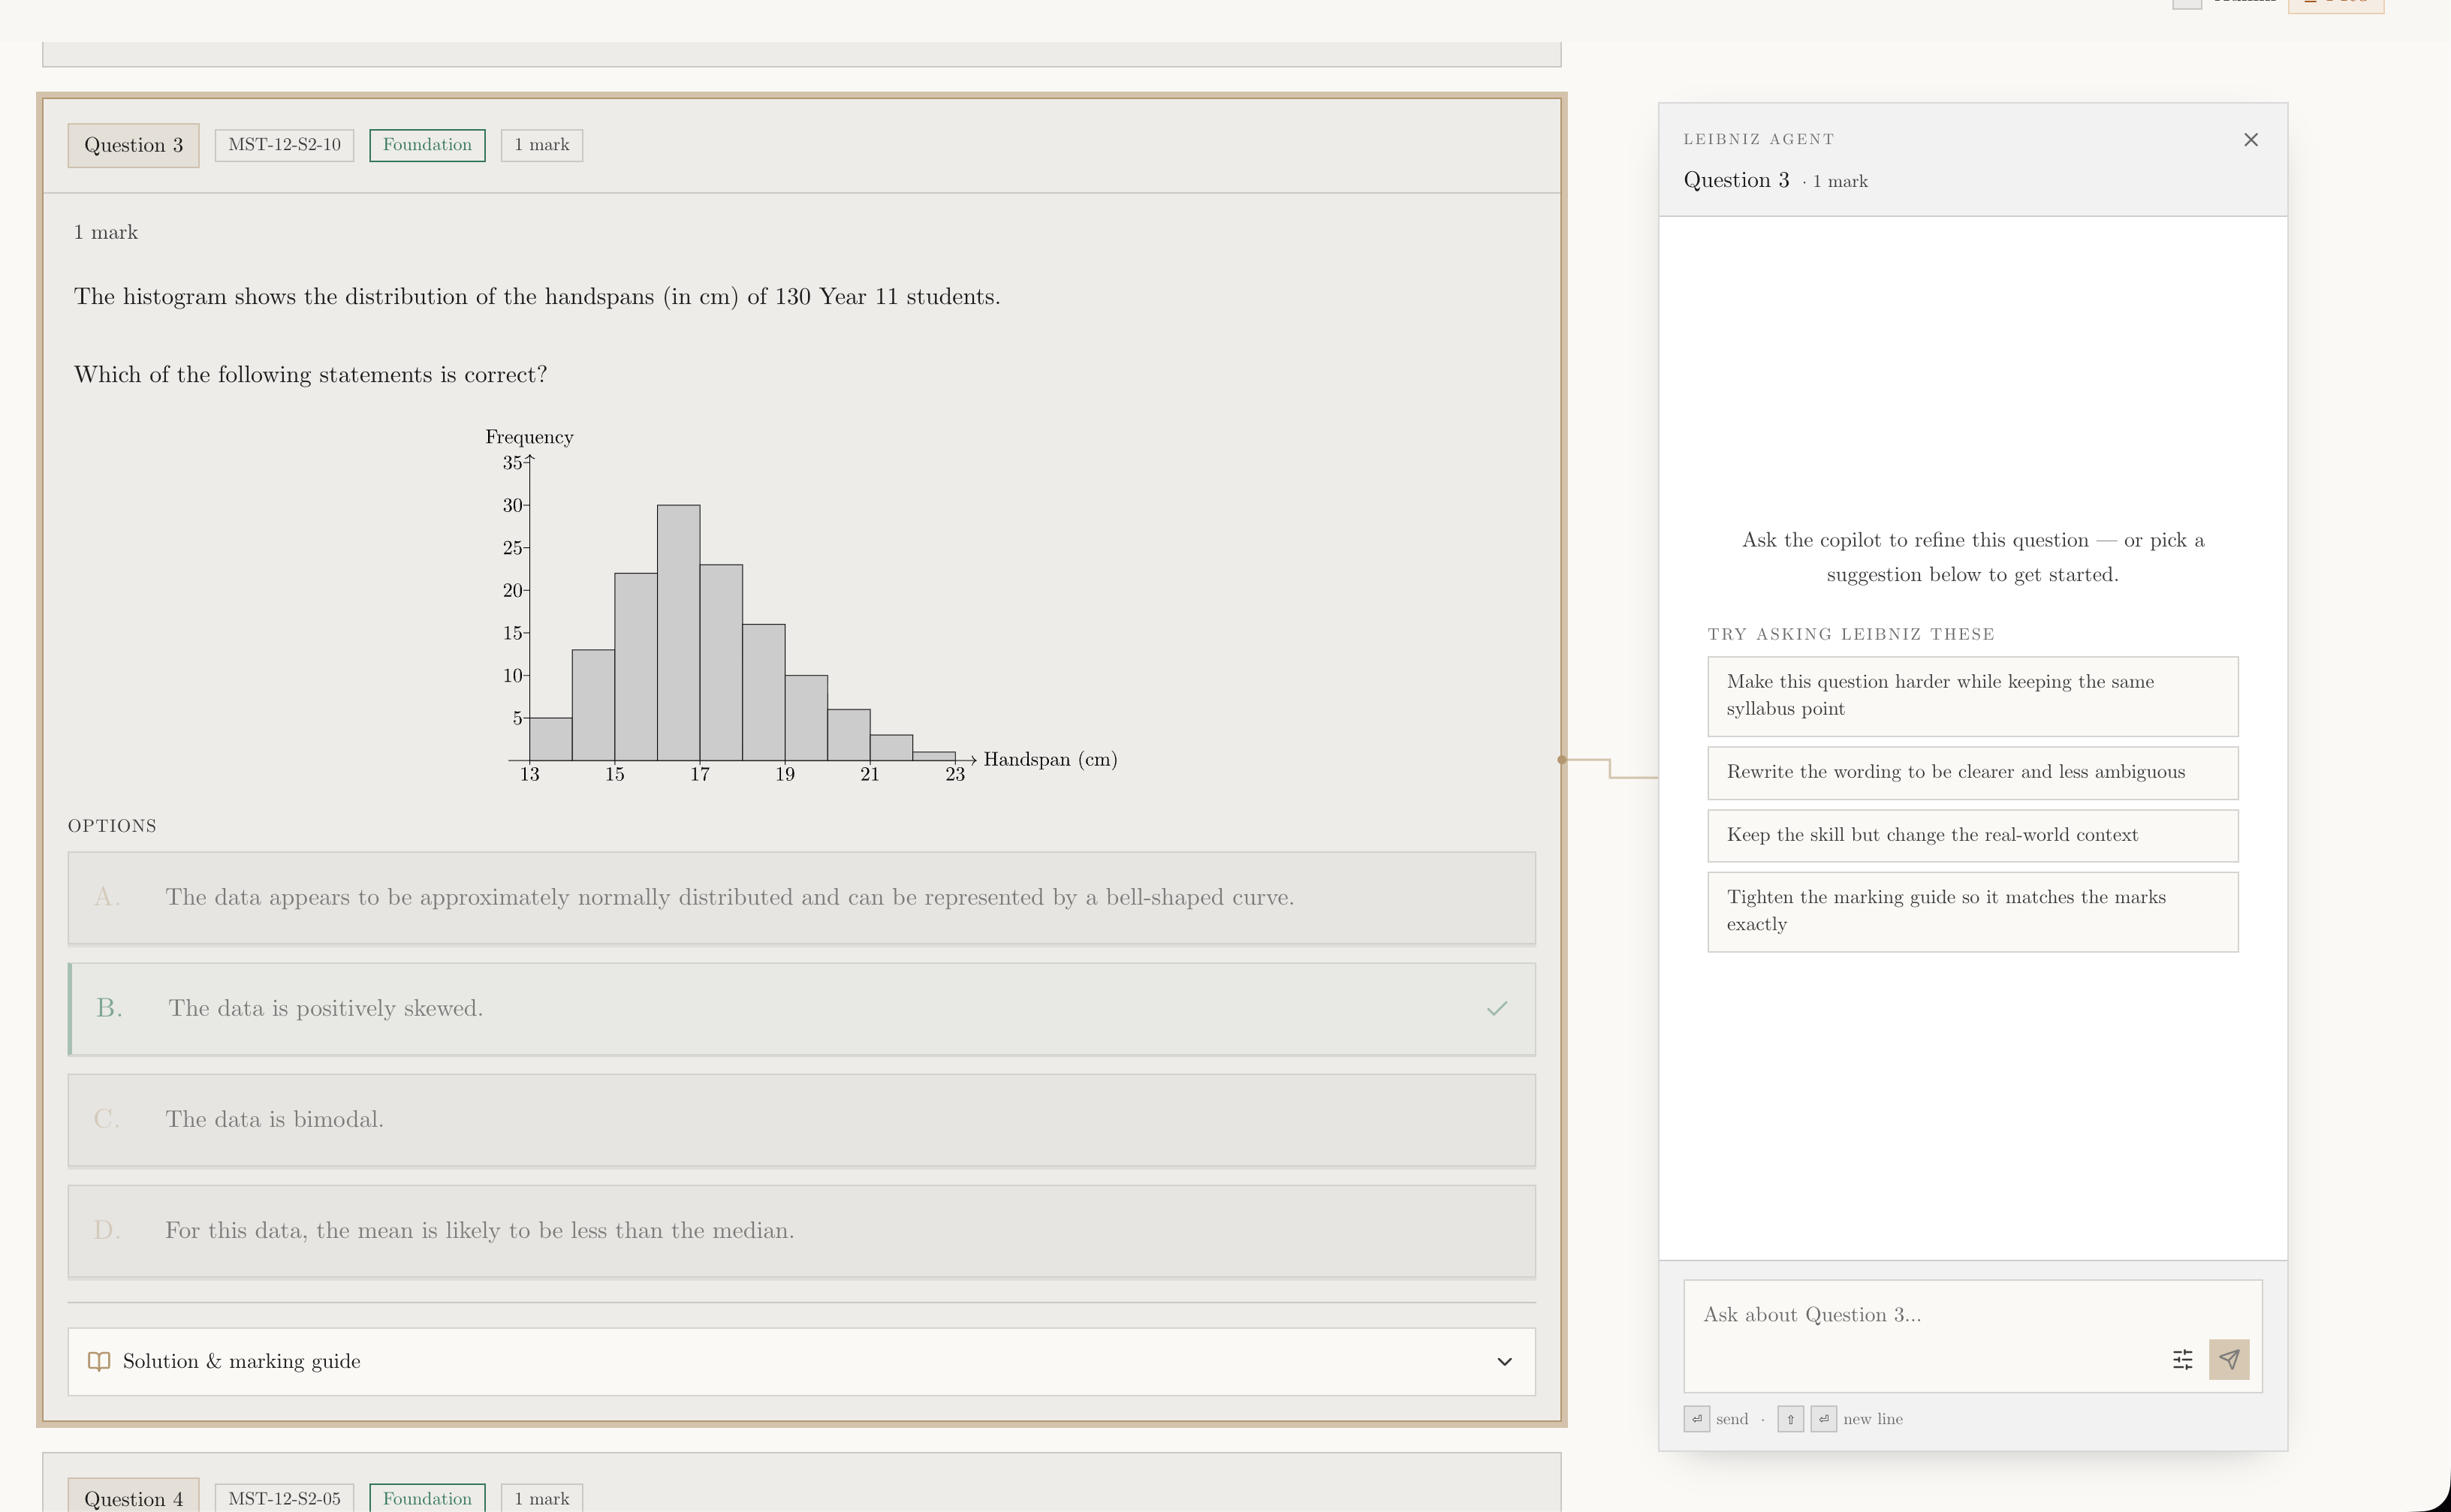Viewport: 2451px width, 1512px height.
Task: Click the shift key hint icon
Action: [1790, 1419]
